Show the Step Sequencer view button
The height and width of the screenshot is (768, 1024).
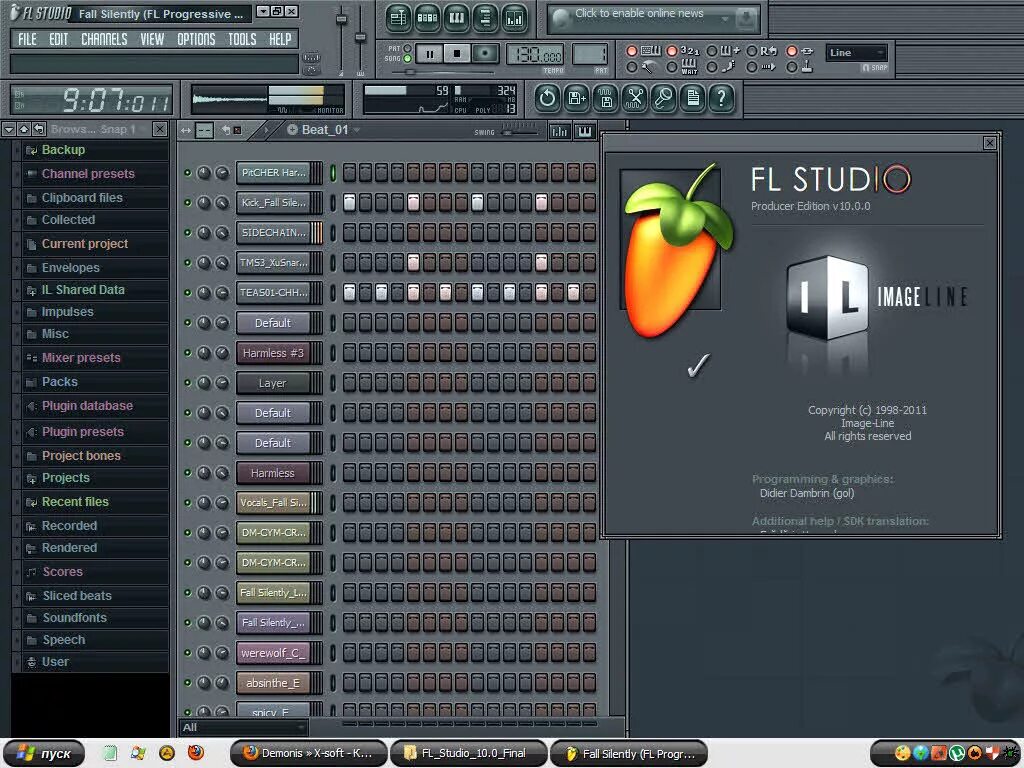(x=427, y=18)
